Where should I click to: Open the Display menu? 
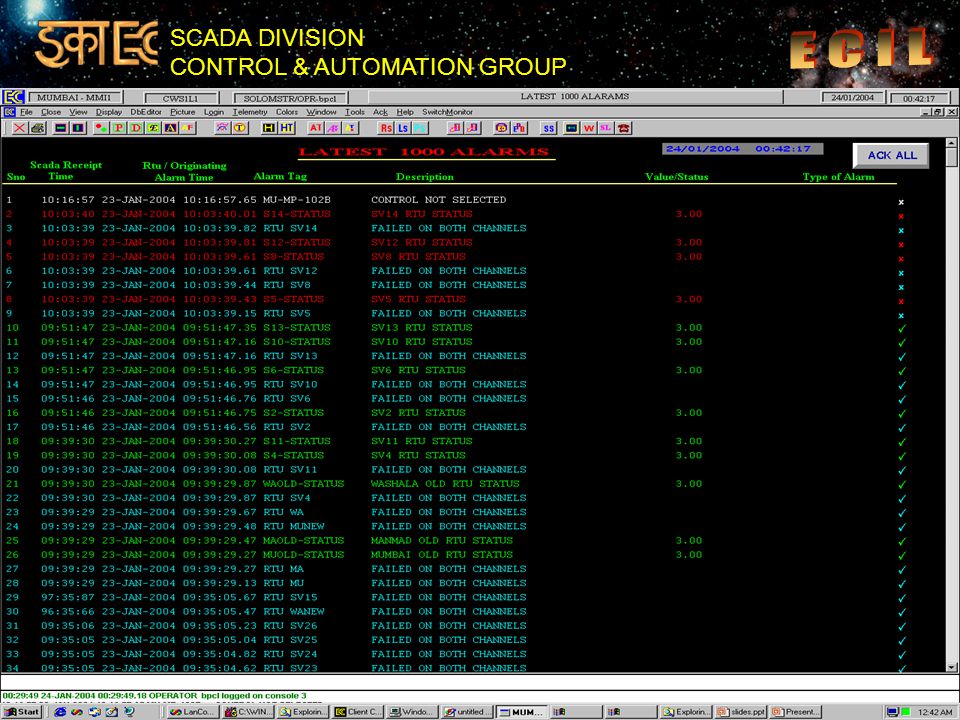(108, 112)
